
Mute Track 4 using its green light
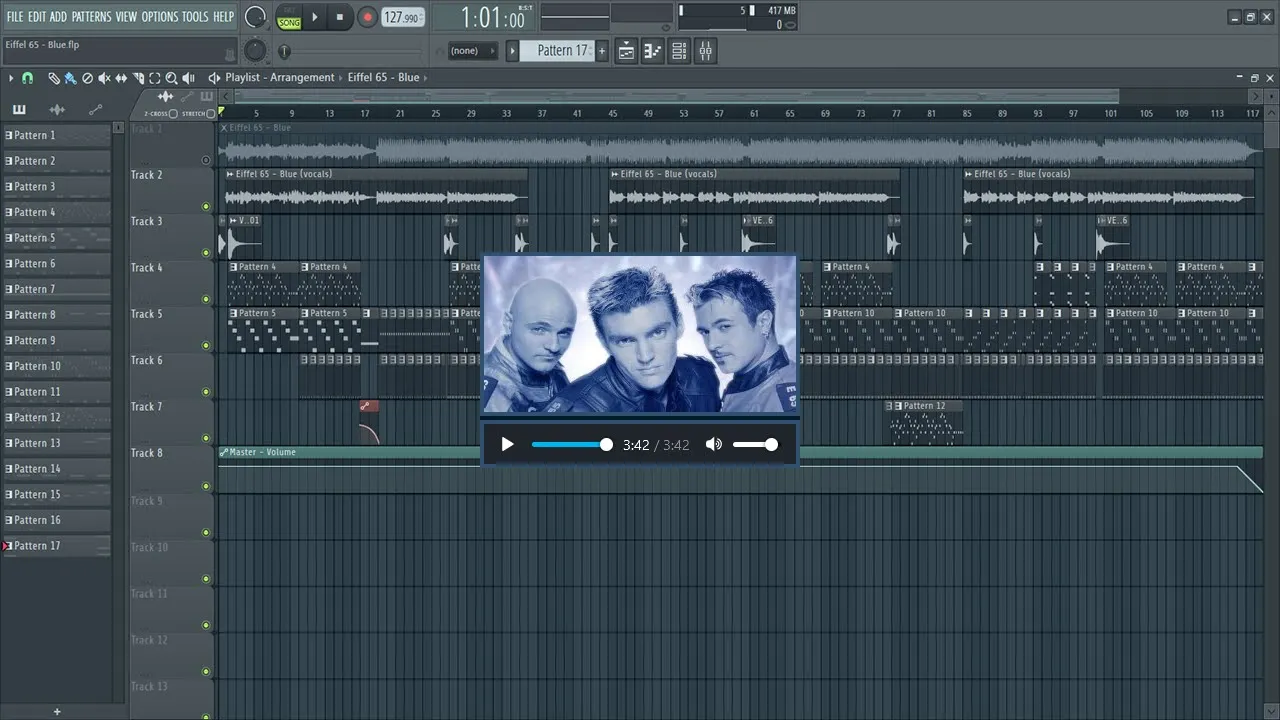[x=206, y=299]
